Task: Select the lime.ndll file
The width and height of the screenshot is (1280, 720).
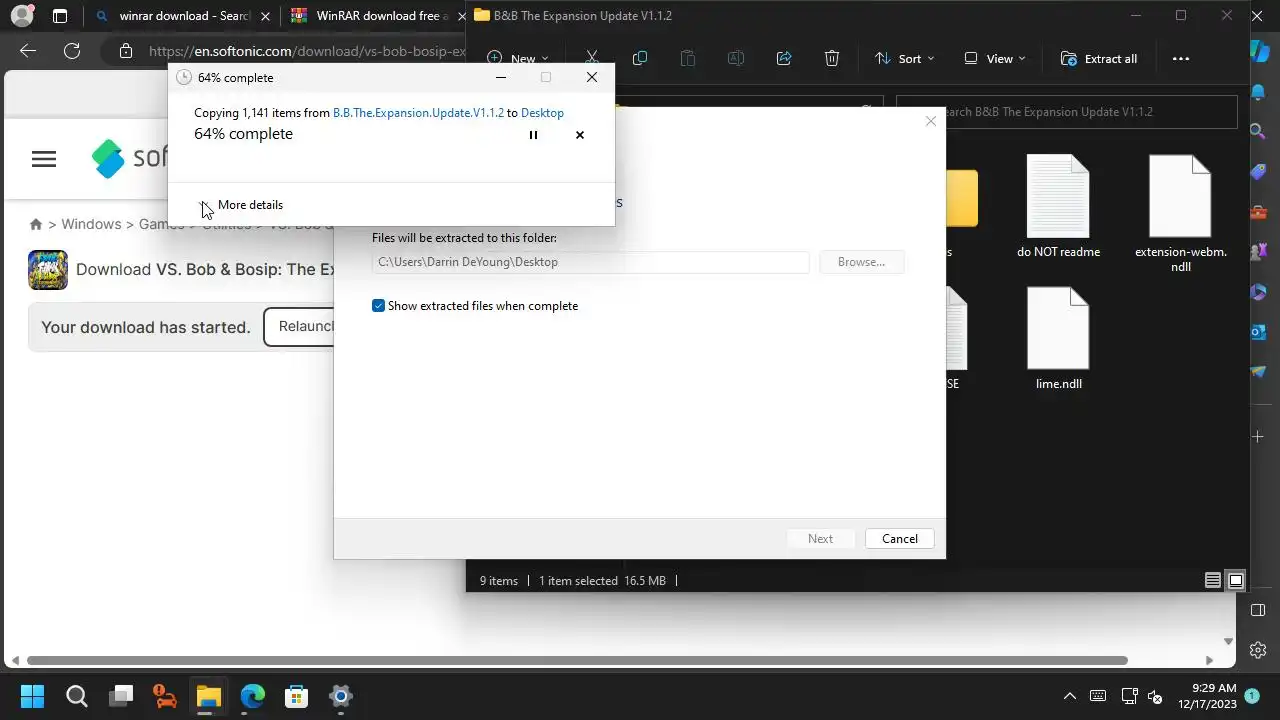Action: (x=1058, y=339)
